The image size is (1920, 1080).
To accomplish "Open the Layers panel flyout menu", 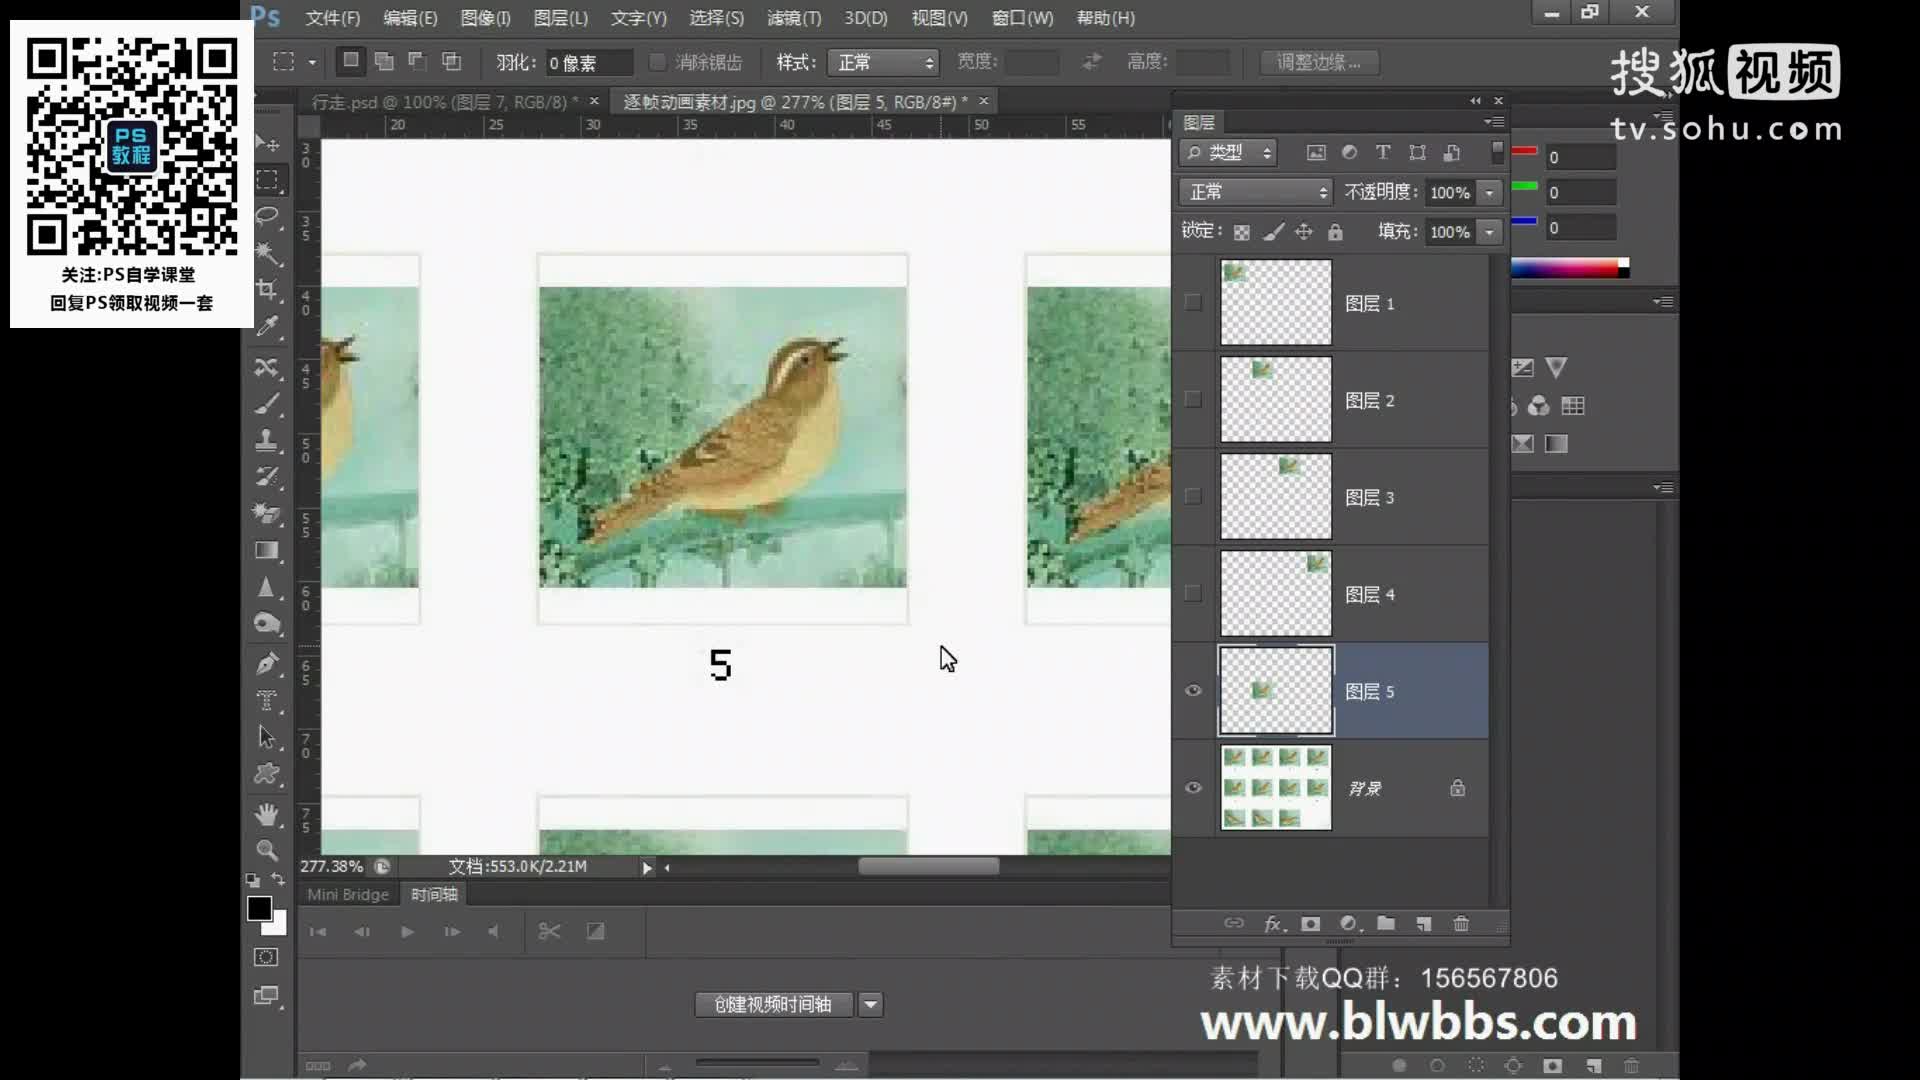I will point(1495,122).
